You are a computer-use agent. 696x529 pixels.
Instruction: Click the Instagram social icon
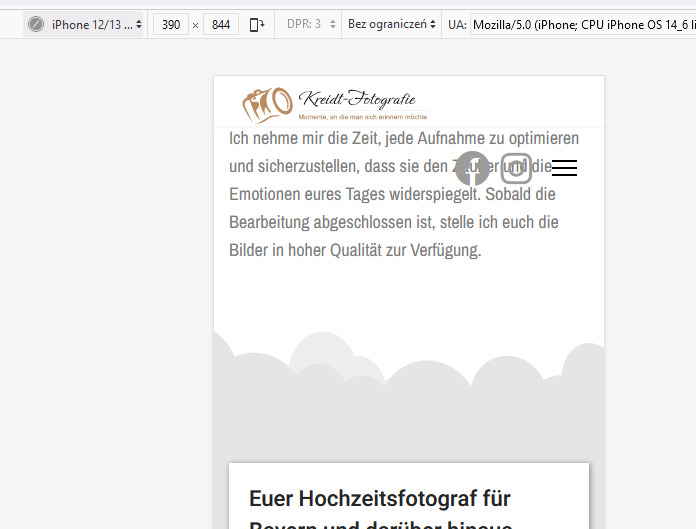click(x=516, y=168)
